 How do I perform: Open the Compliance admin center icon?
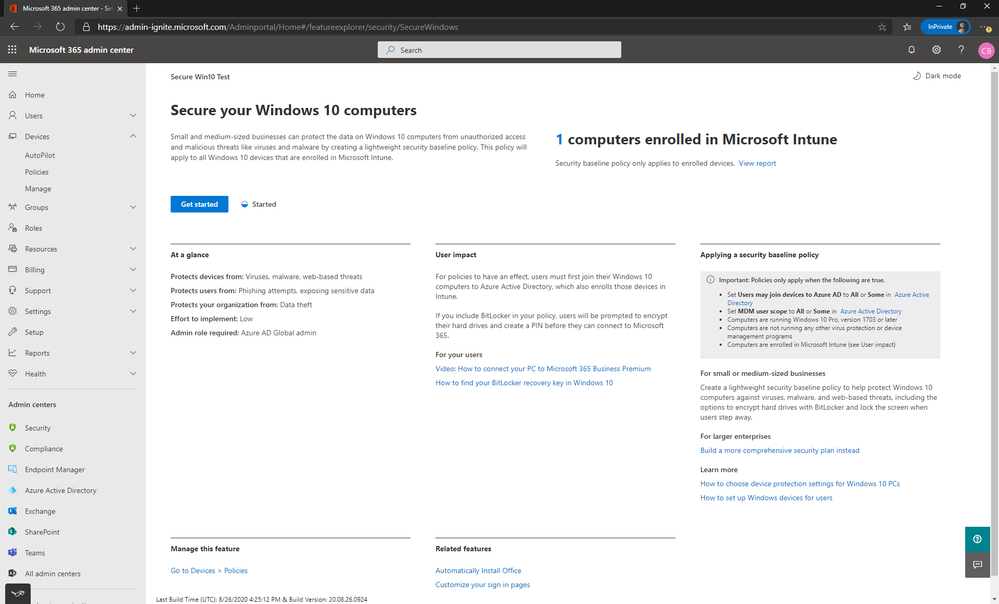coord(12,449)
